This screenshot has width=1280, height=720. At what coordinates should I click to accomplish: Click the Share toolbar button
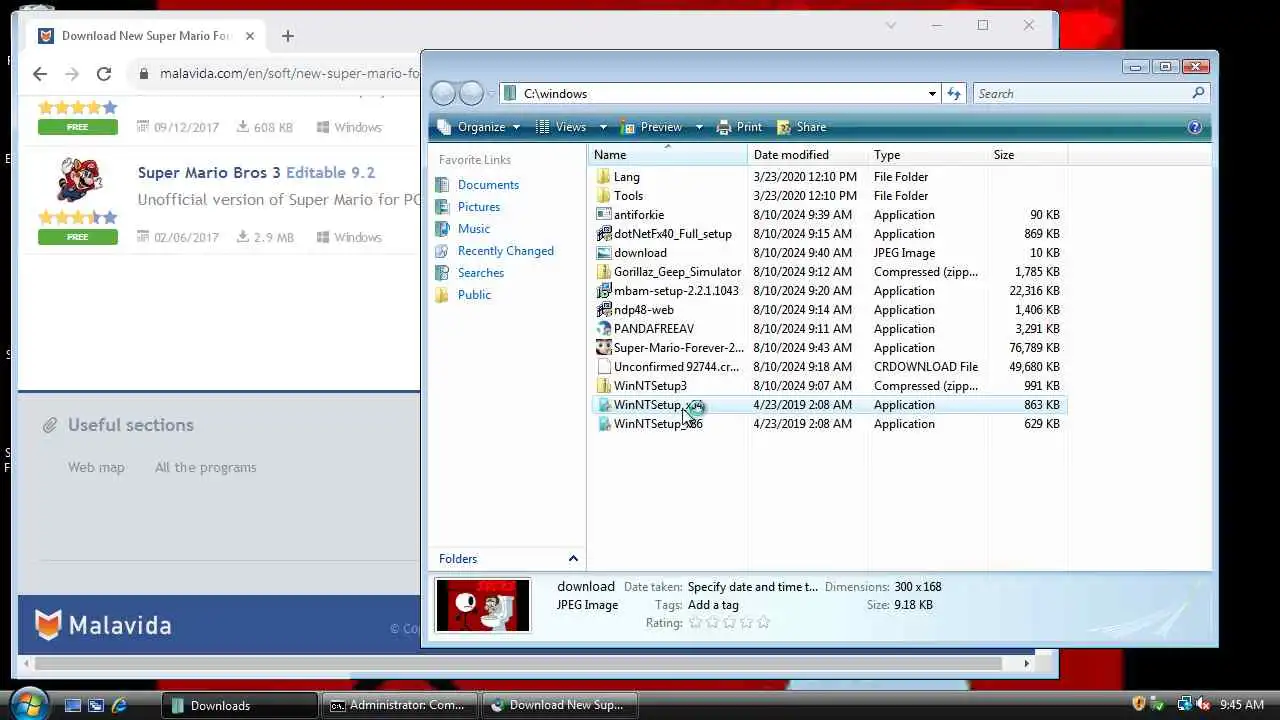pos(801,127)
